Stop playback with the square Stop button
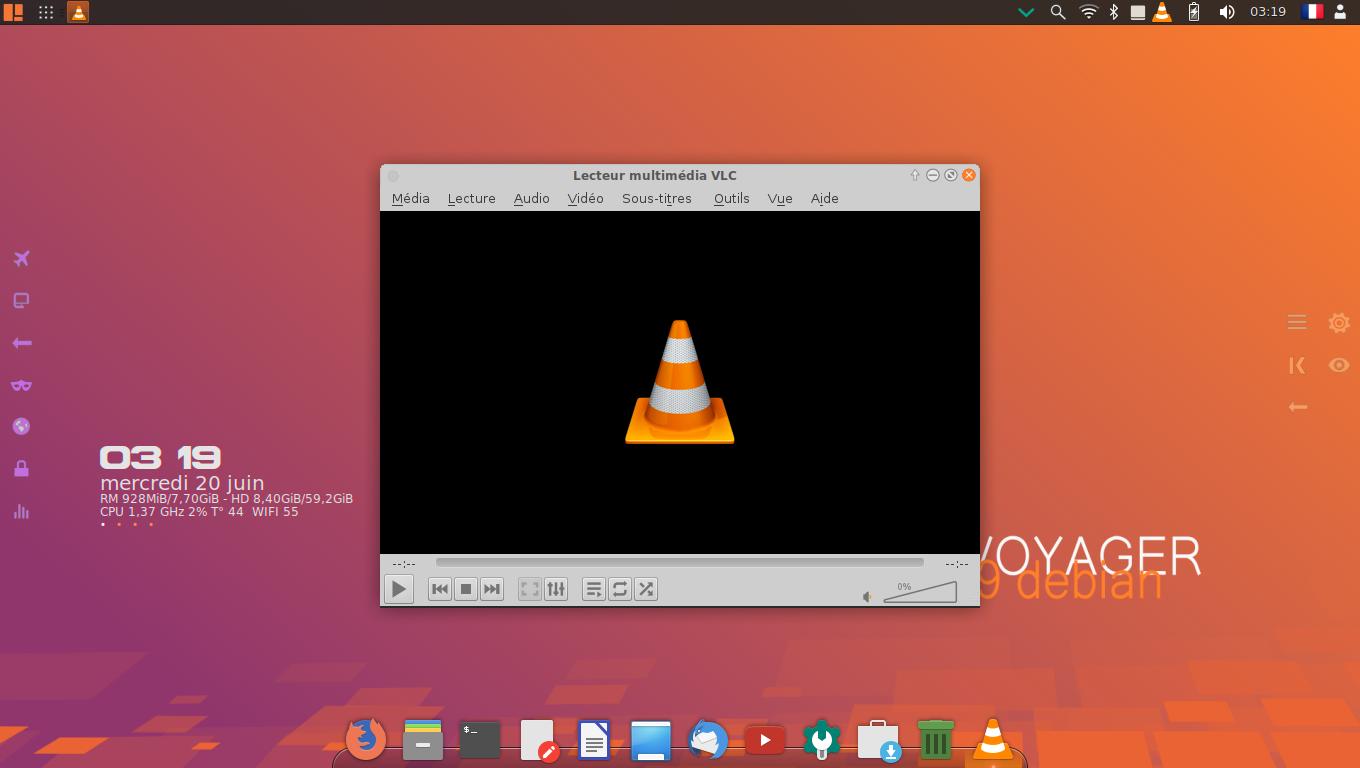The width and height of the screenshot is (1360, 768). 465,589
